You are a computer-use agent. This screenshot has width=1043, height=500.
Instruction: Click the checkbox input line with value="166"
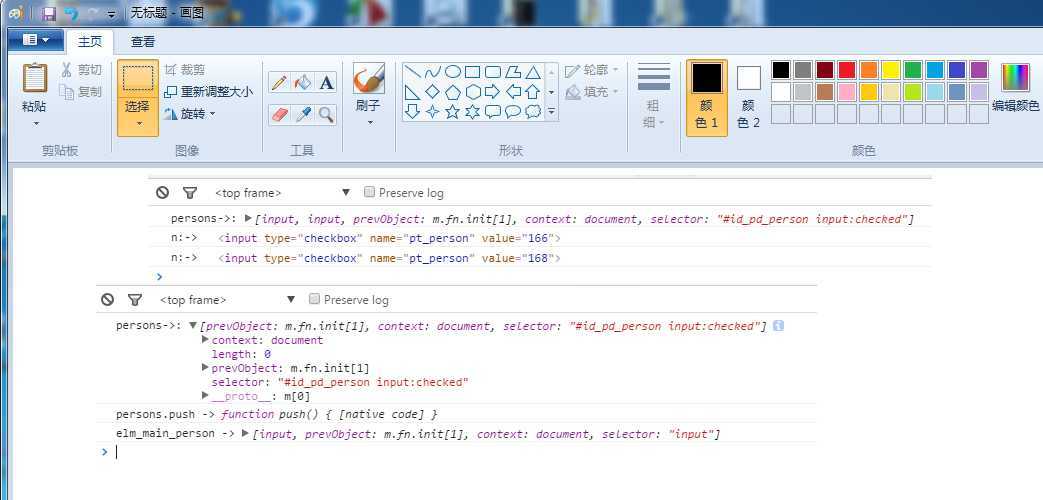pos(389,238)
